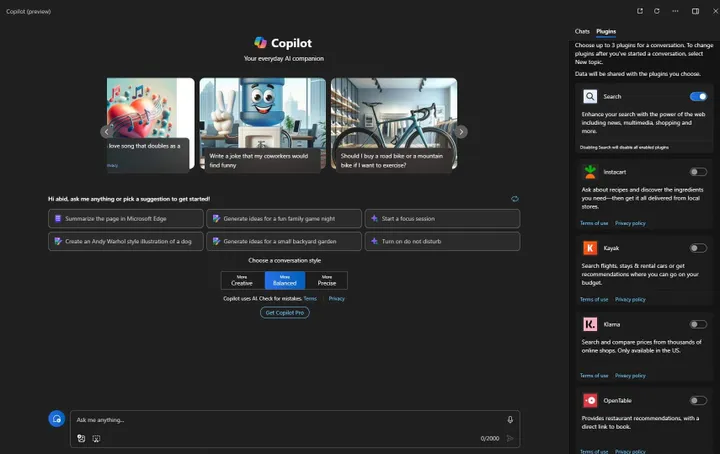720x454 pixels.
Task: Switch to the Plugins tab
Action: click(x=606, y=31)
